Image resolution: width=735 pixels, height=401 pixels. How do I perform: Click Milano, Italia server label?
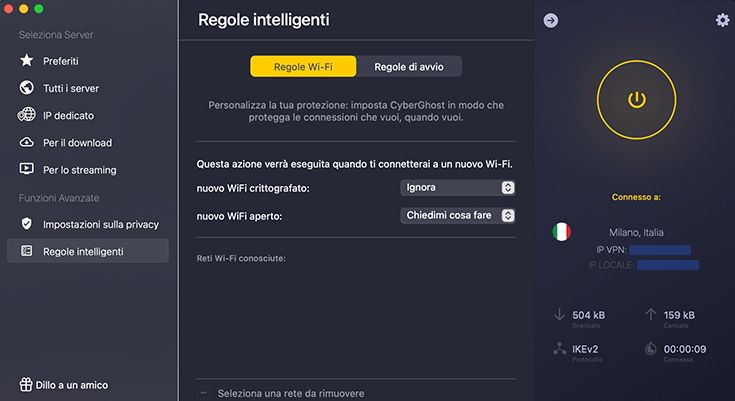point(636,232)
